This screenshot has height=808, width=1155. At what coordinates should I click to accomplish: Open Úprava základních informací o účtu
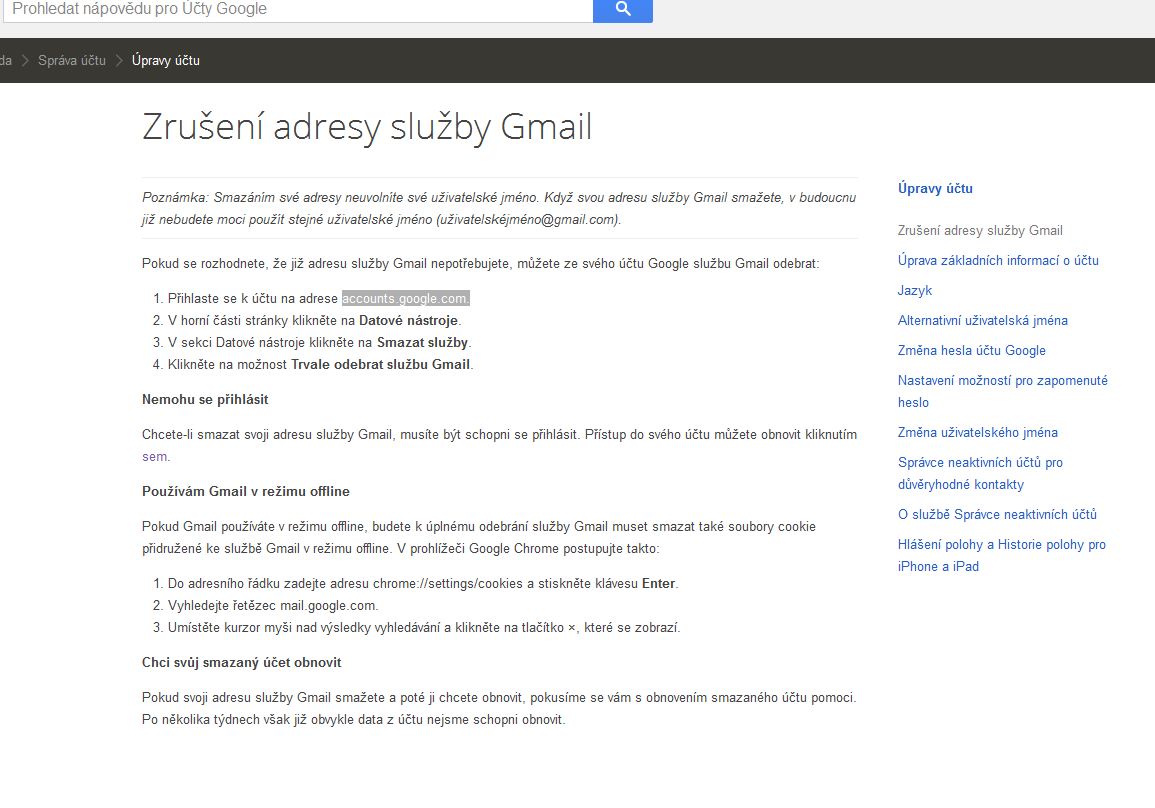click(998, 260)
